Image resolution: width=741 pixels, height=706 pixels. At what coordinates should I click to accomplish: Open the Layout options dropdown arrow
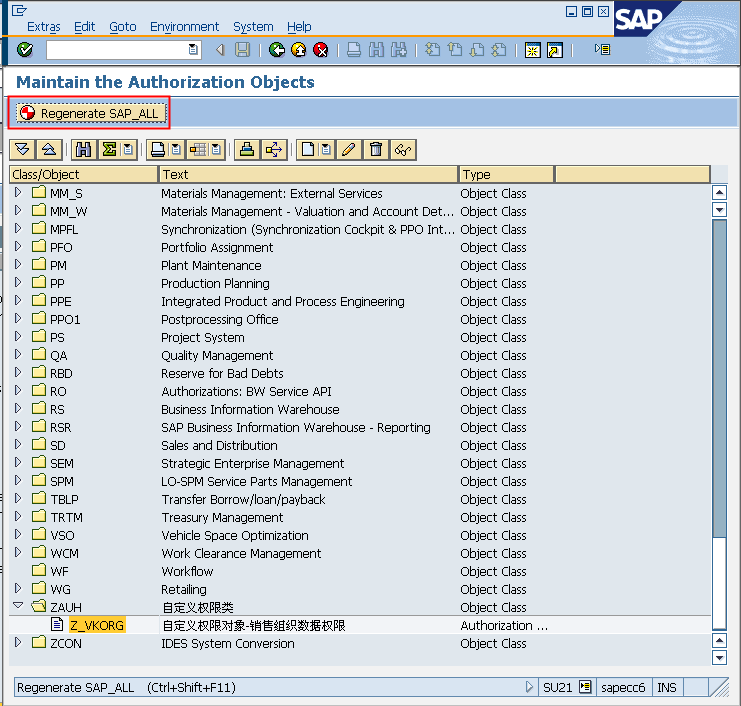[217, 150]
